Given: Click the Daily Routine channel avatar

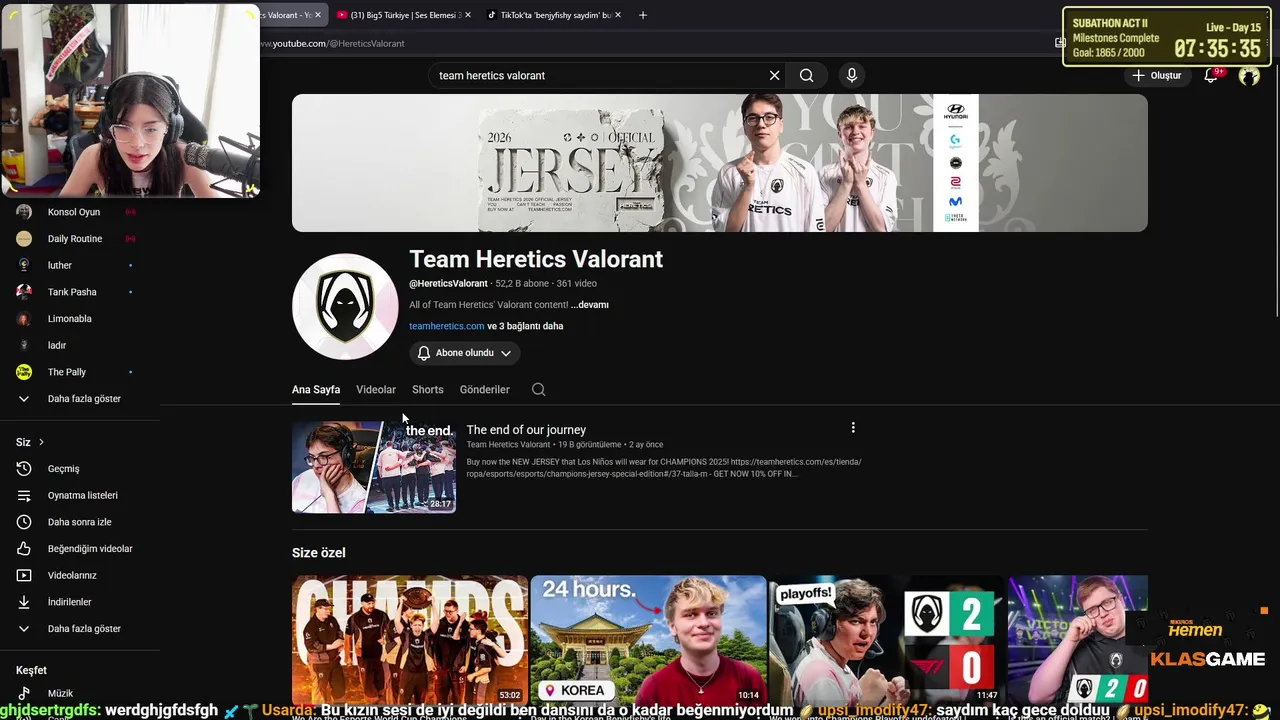Looking at the screenshot, I should pyautogui.click(x=24, y=239).
